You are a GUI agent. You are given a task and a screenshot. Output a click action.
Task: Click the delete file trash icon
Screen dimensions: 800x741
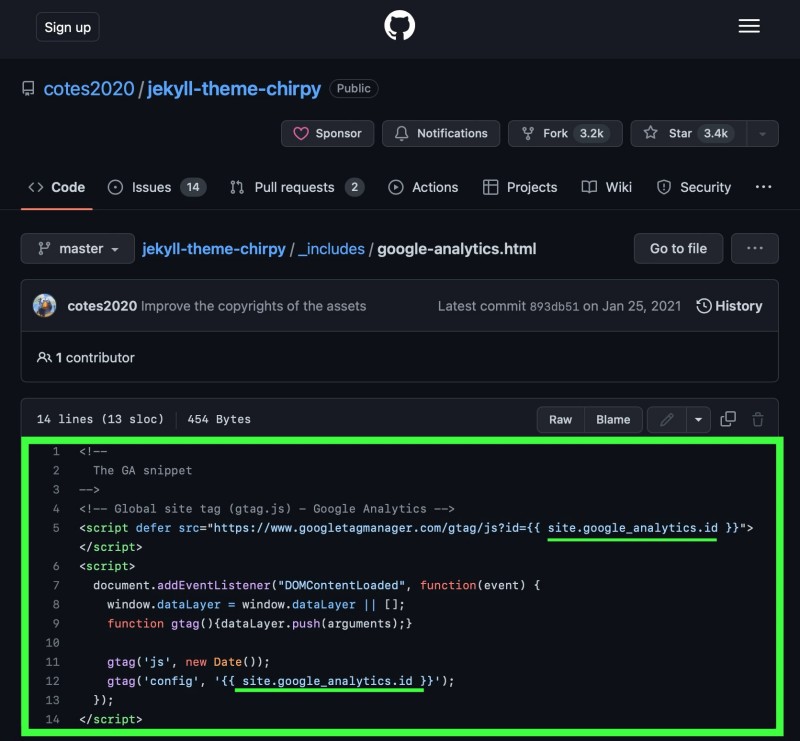click(x=758, y=419)
